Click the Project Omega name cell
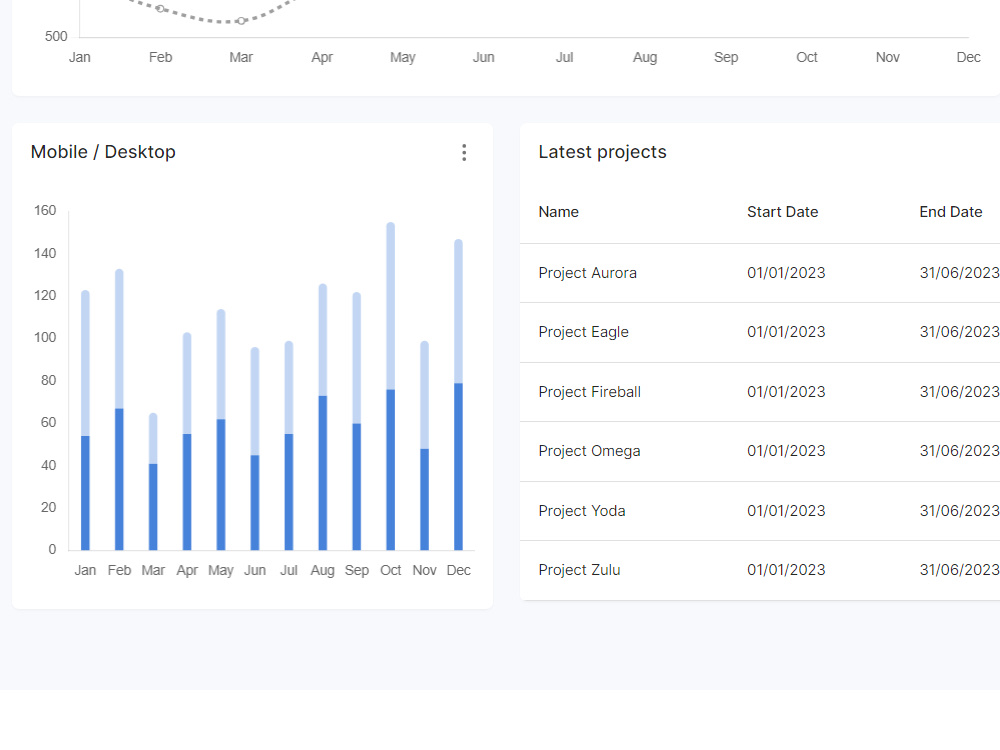This screenshot has width=1000, height=750. tap(589, 451)
